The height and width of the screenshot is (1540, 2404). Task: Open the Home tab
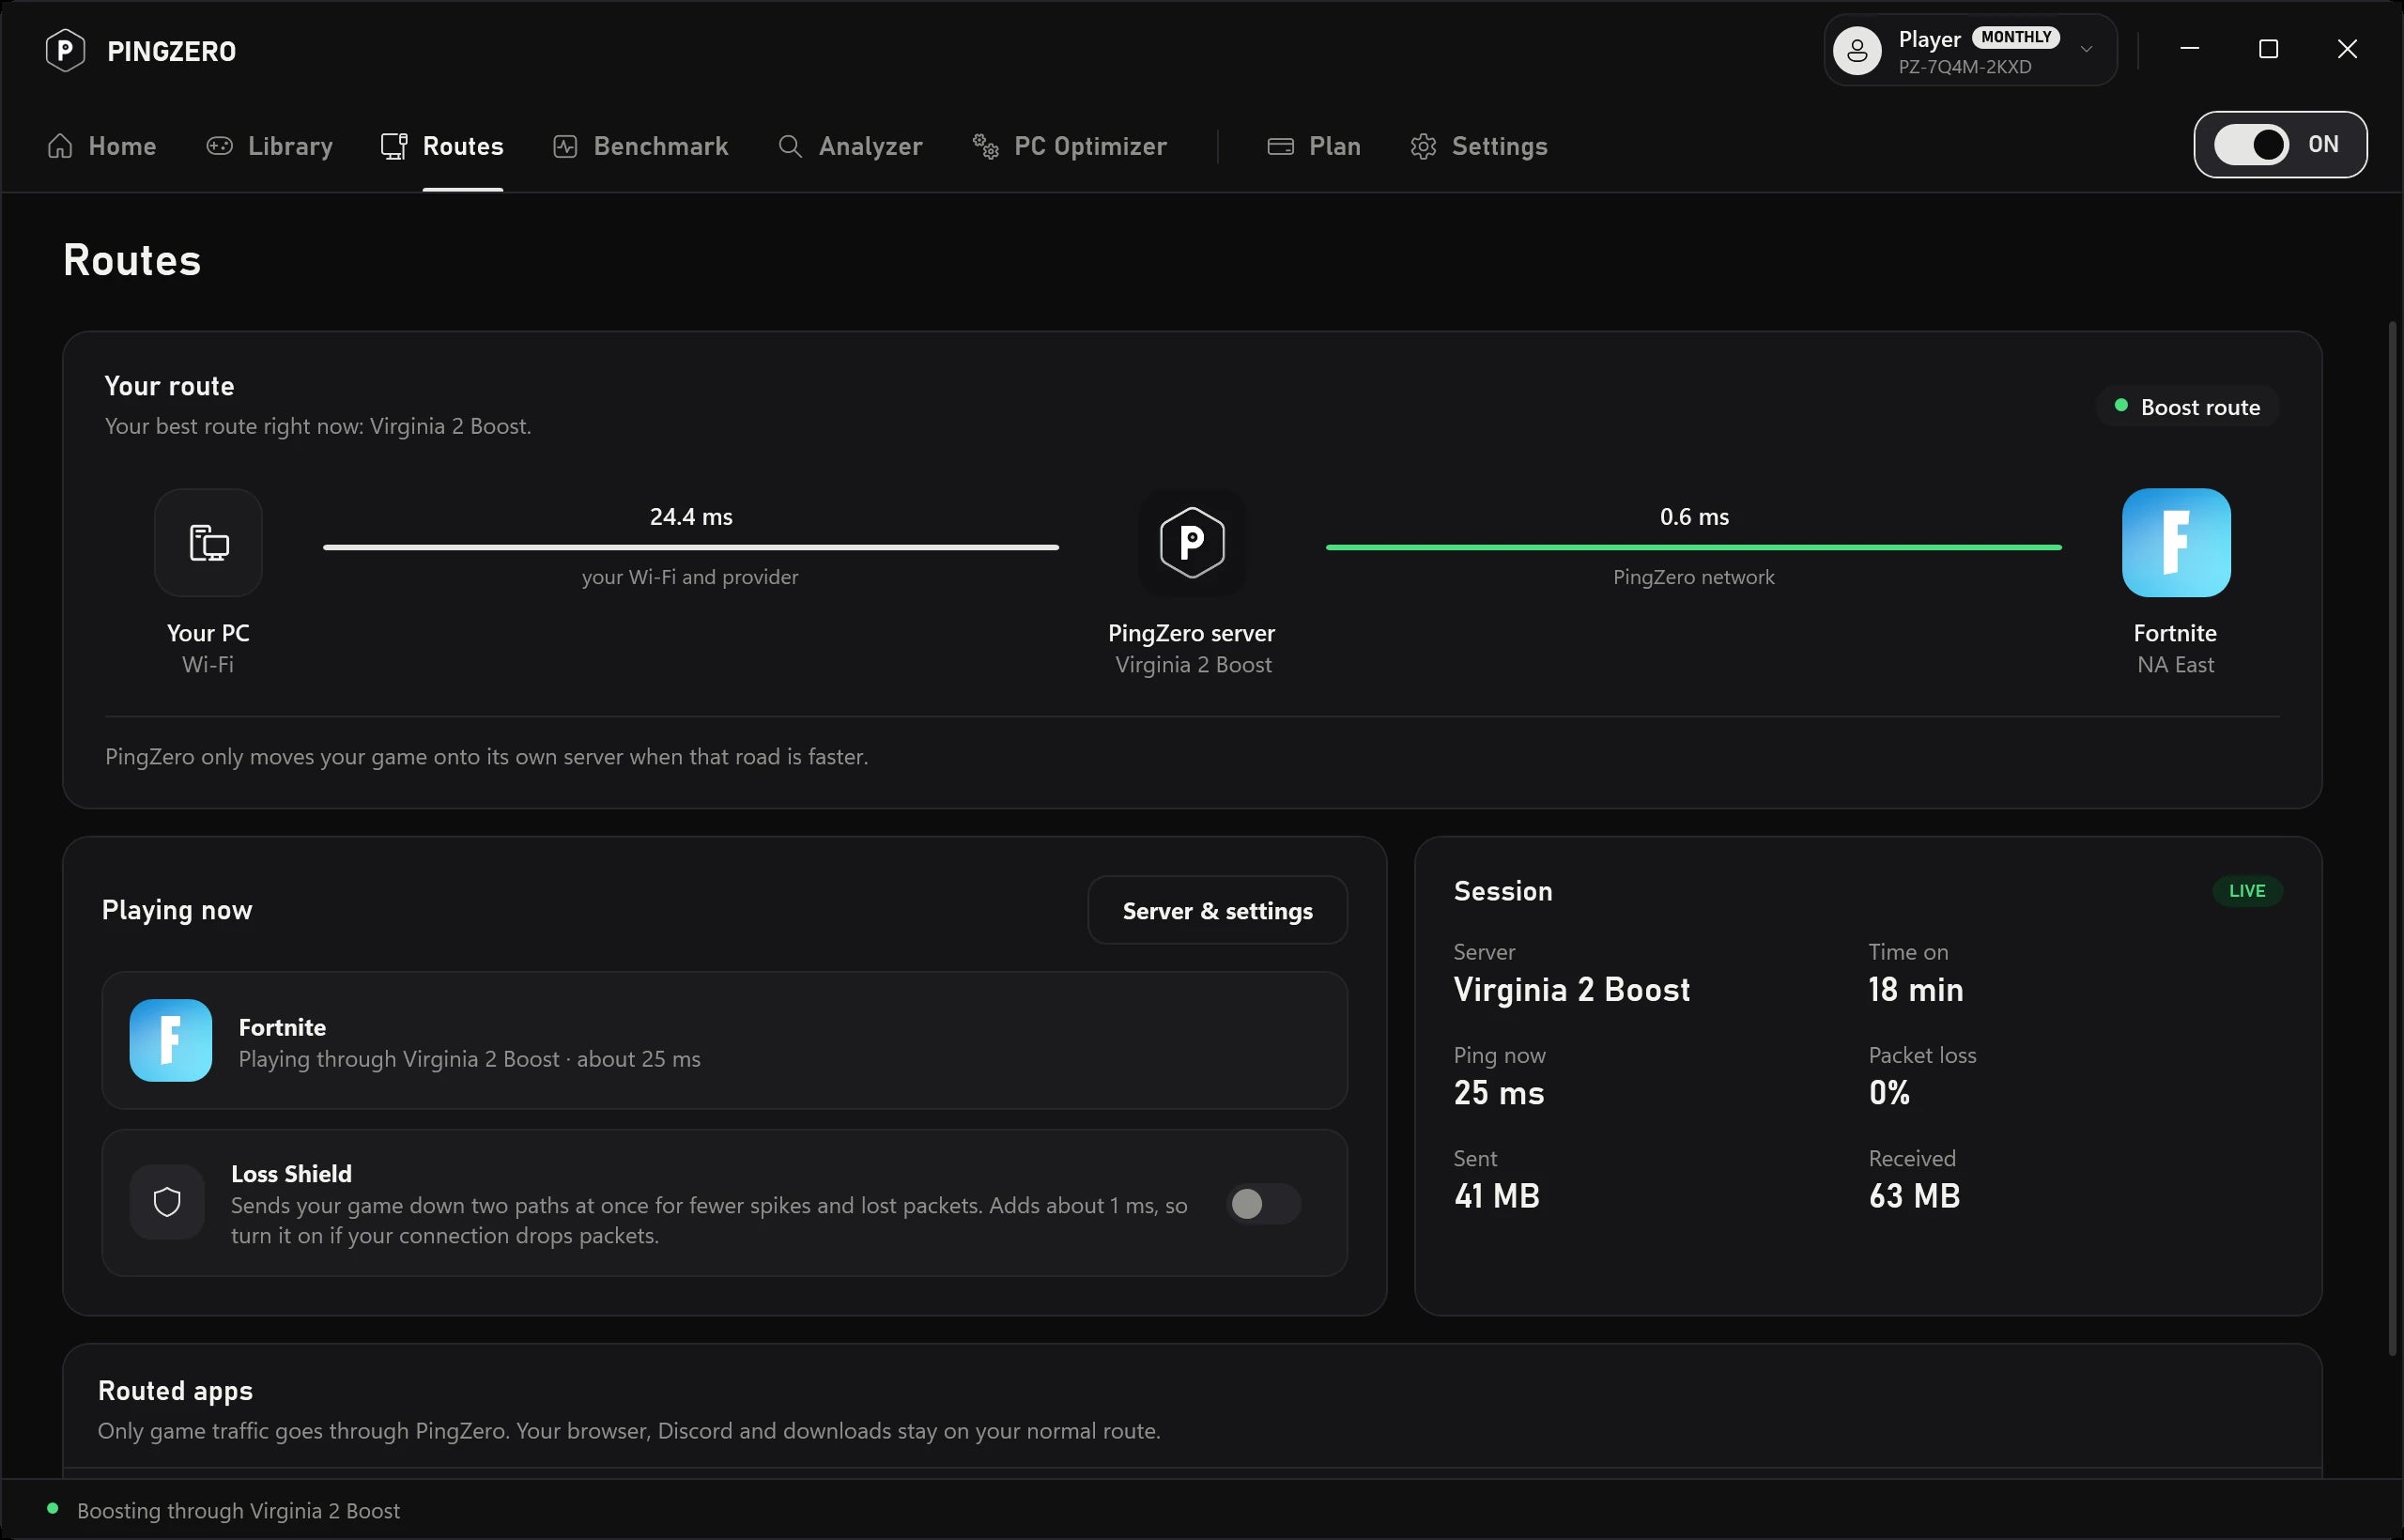pos(101,146)
